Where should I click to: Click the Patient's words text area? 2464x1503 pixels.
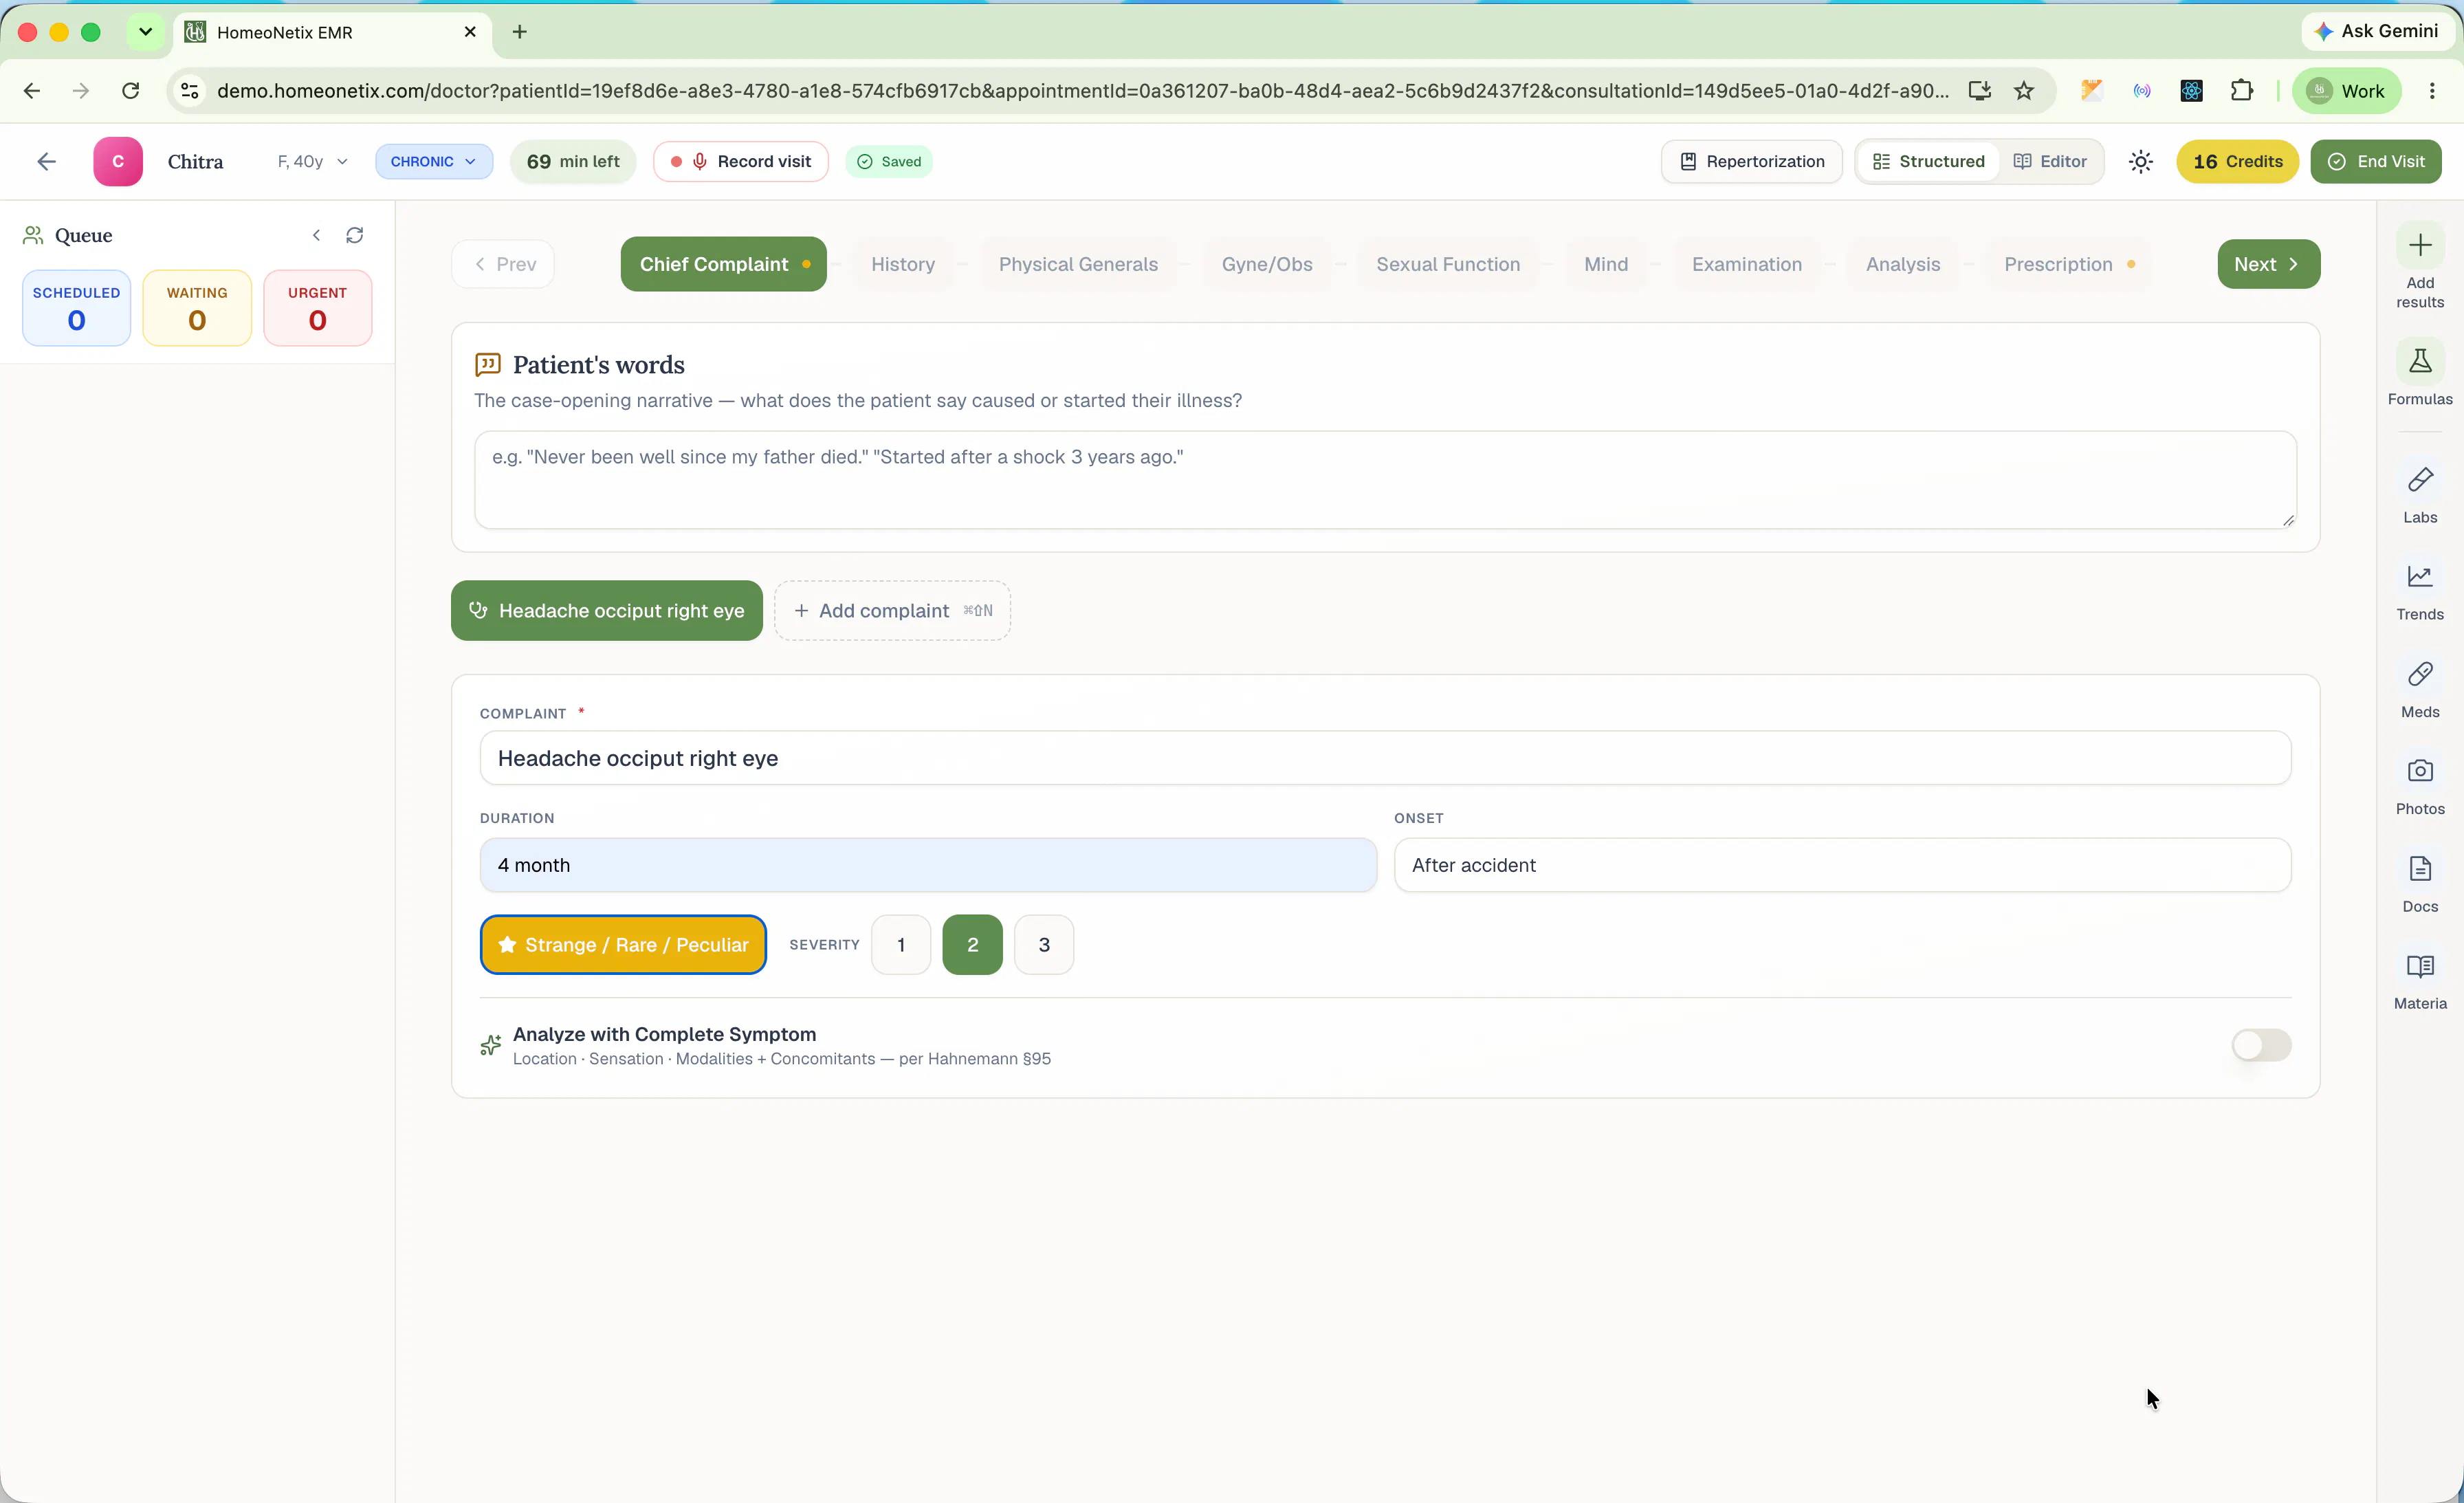[x=1385, y=480]
